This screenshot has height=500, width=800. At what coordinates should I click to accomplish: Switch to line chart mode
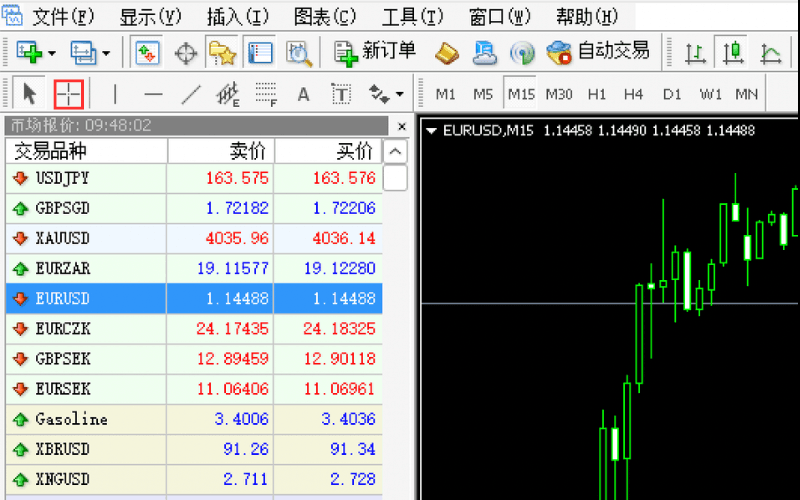[x=770, y=53]
